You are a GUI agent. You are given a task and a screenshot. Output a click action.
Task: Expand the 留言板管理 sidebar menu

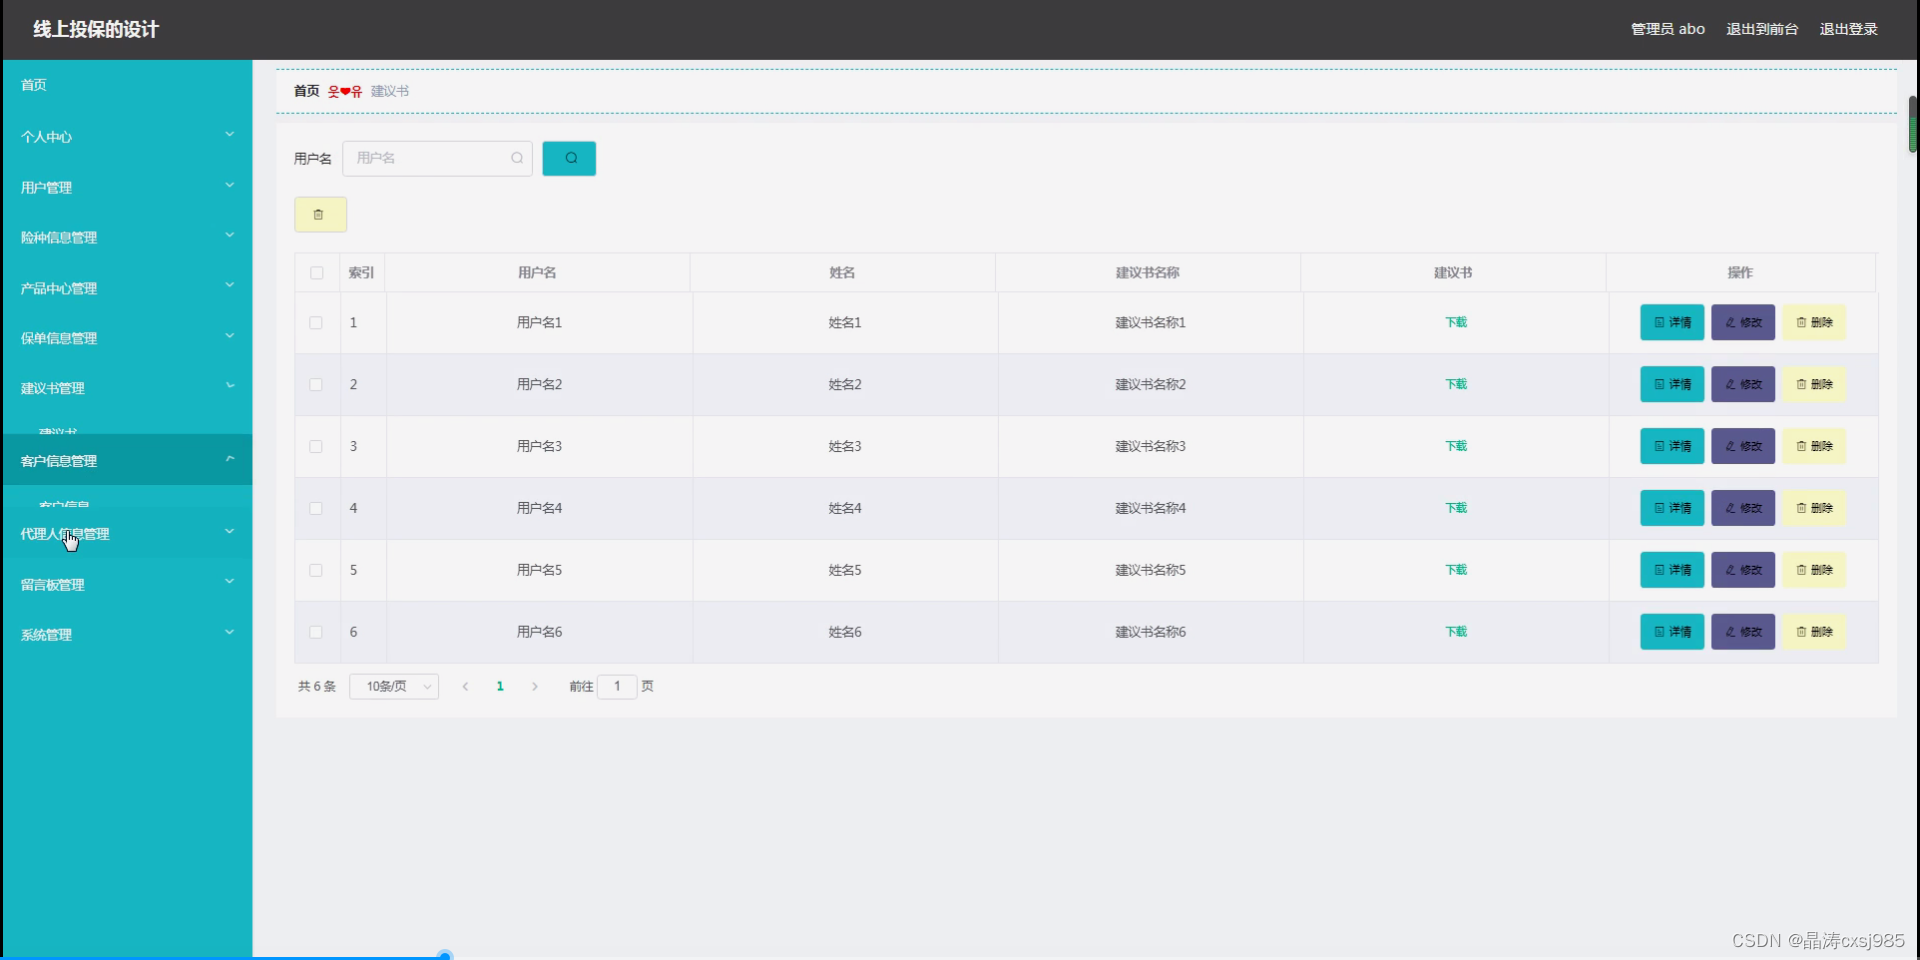click(127, 584)
